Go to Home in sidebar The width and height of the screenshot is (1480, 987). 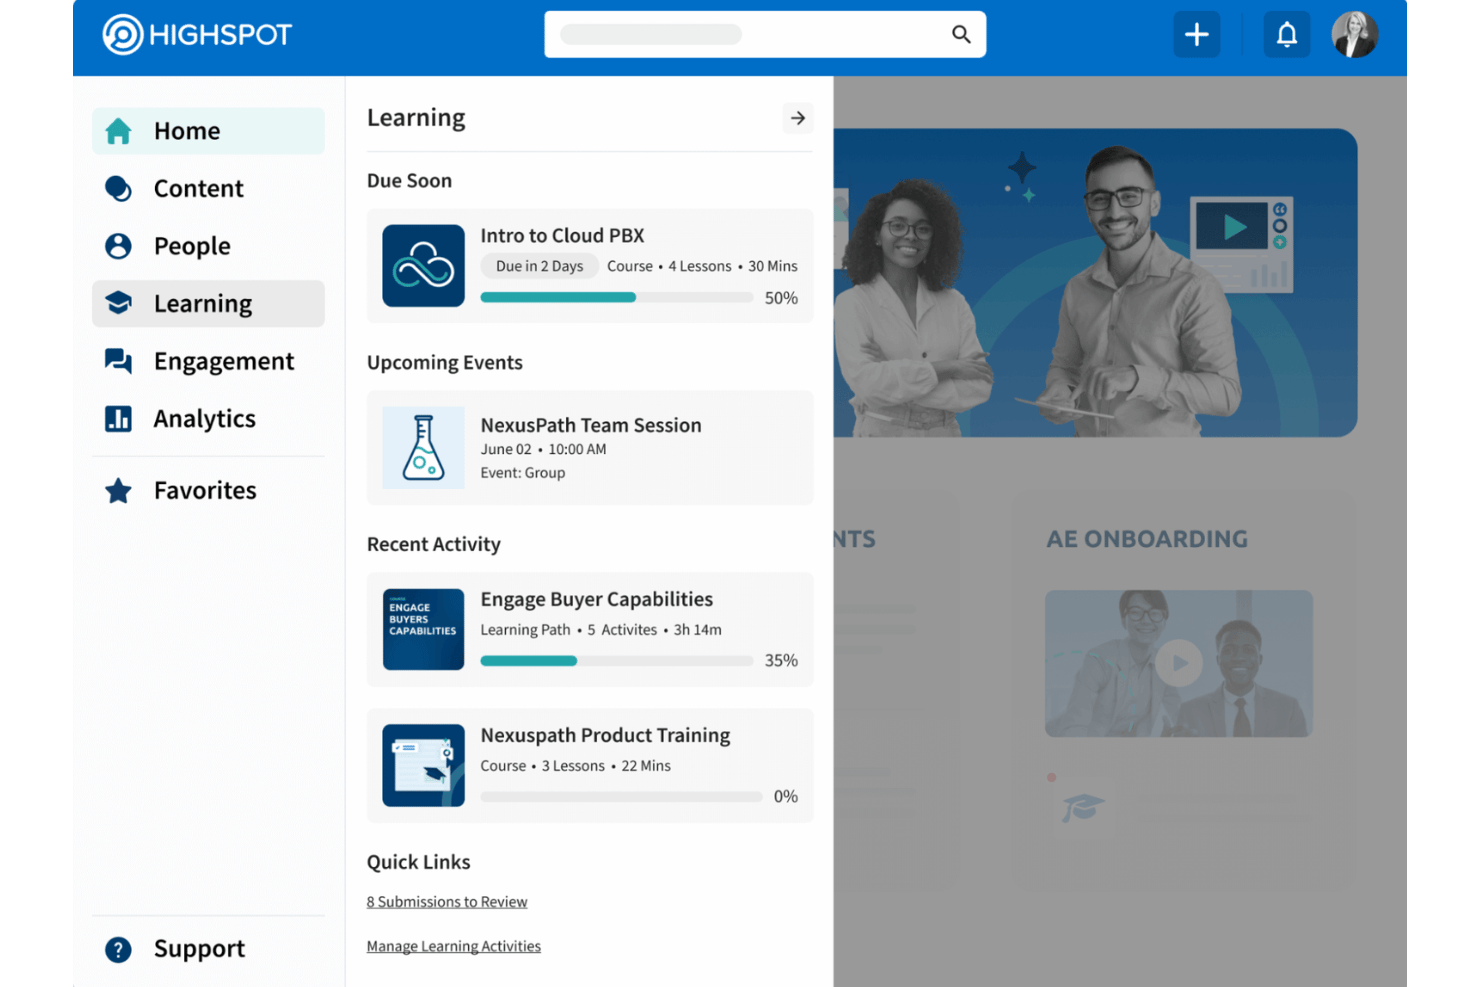pos(208,131)
